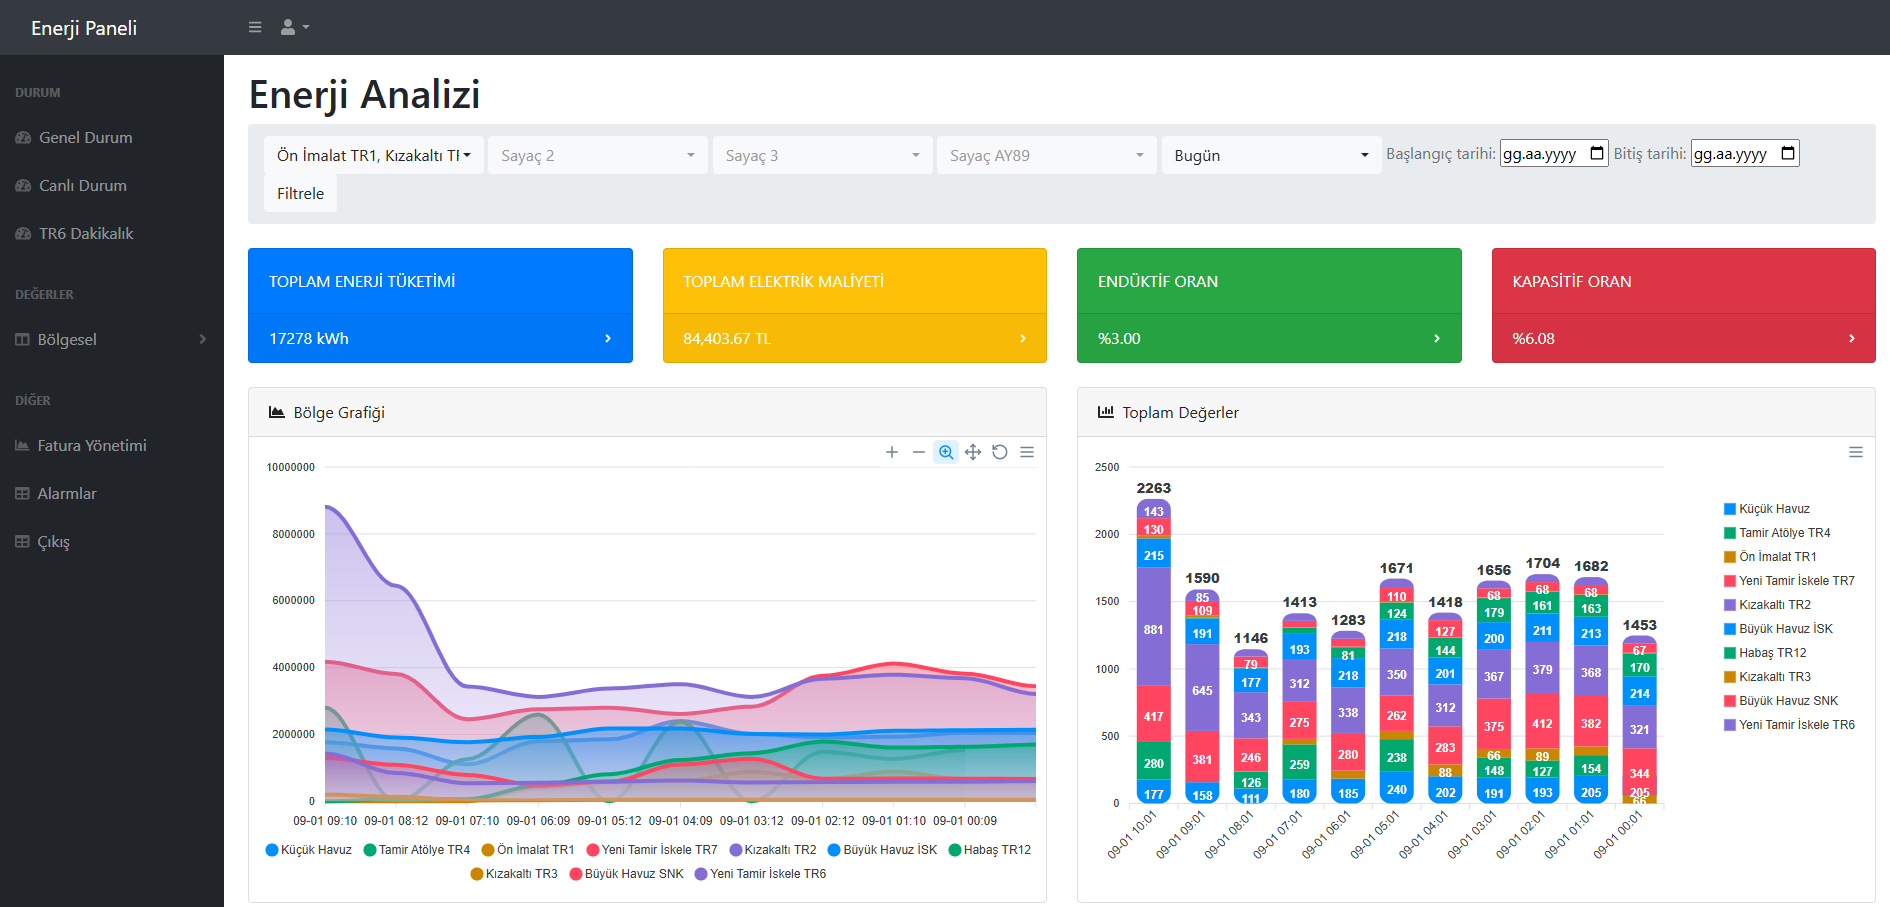Open the user account menu icon
Image resolution: width=1890 pixels, height=907 pixels.
click(294, 27)
